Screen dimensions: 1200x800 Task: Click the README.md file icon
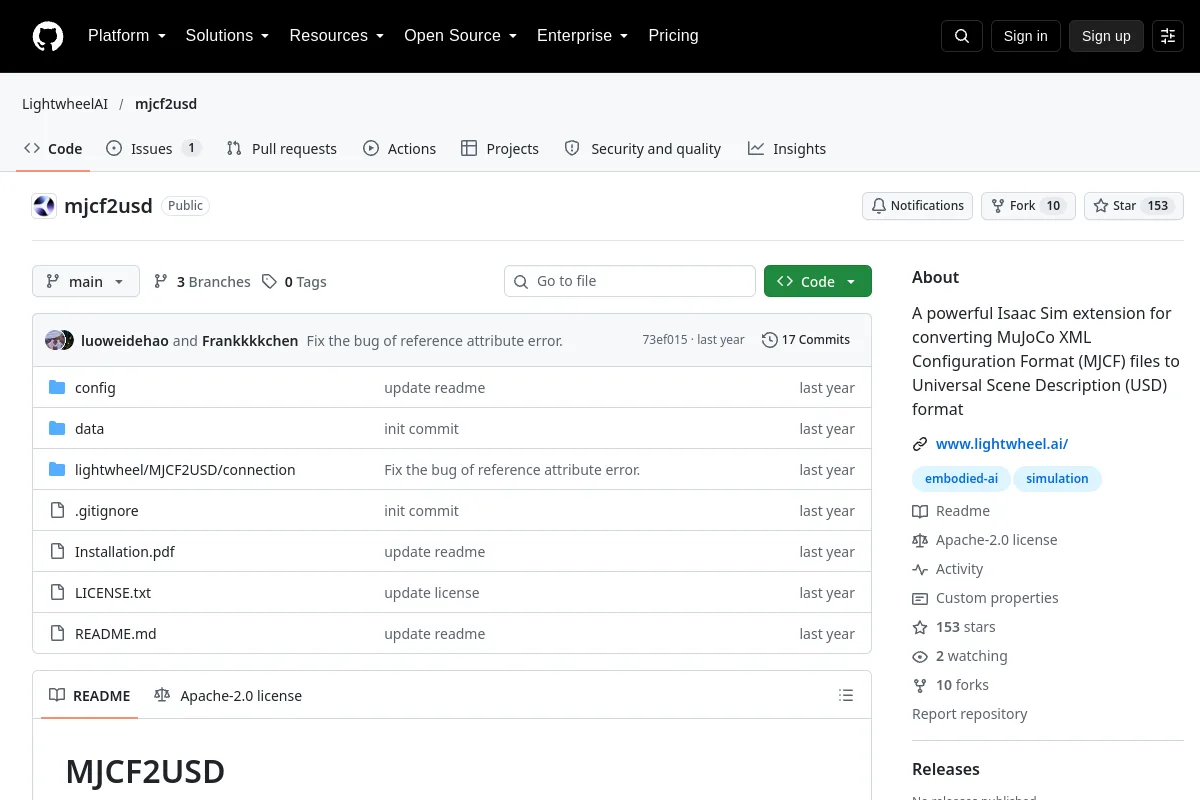[x=57, y=634]
